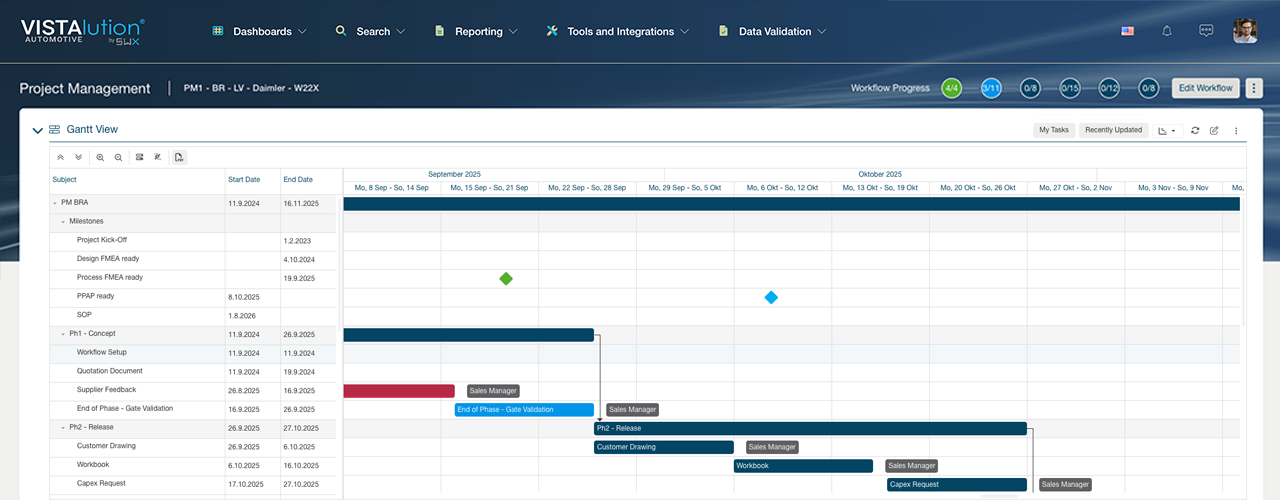Export the Gantt chart to PDF
The width and height of the screenshot is (1280, 500).
(179, 157)
